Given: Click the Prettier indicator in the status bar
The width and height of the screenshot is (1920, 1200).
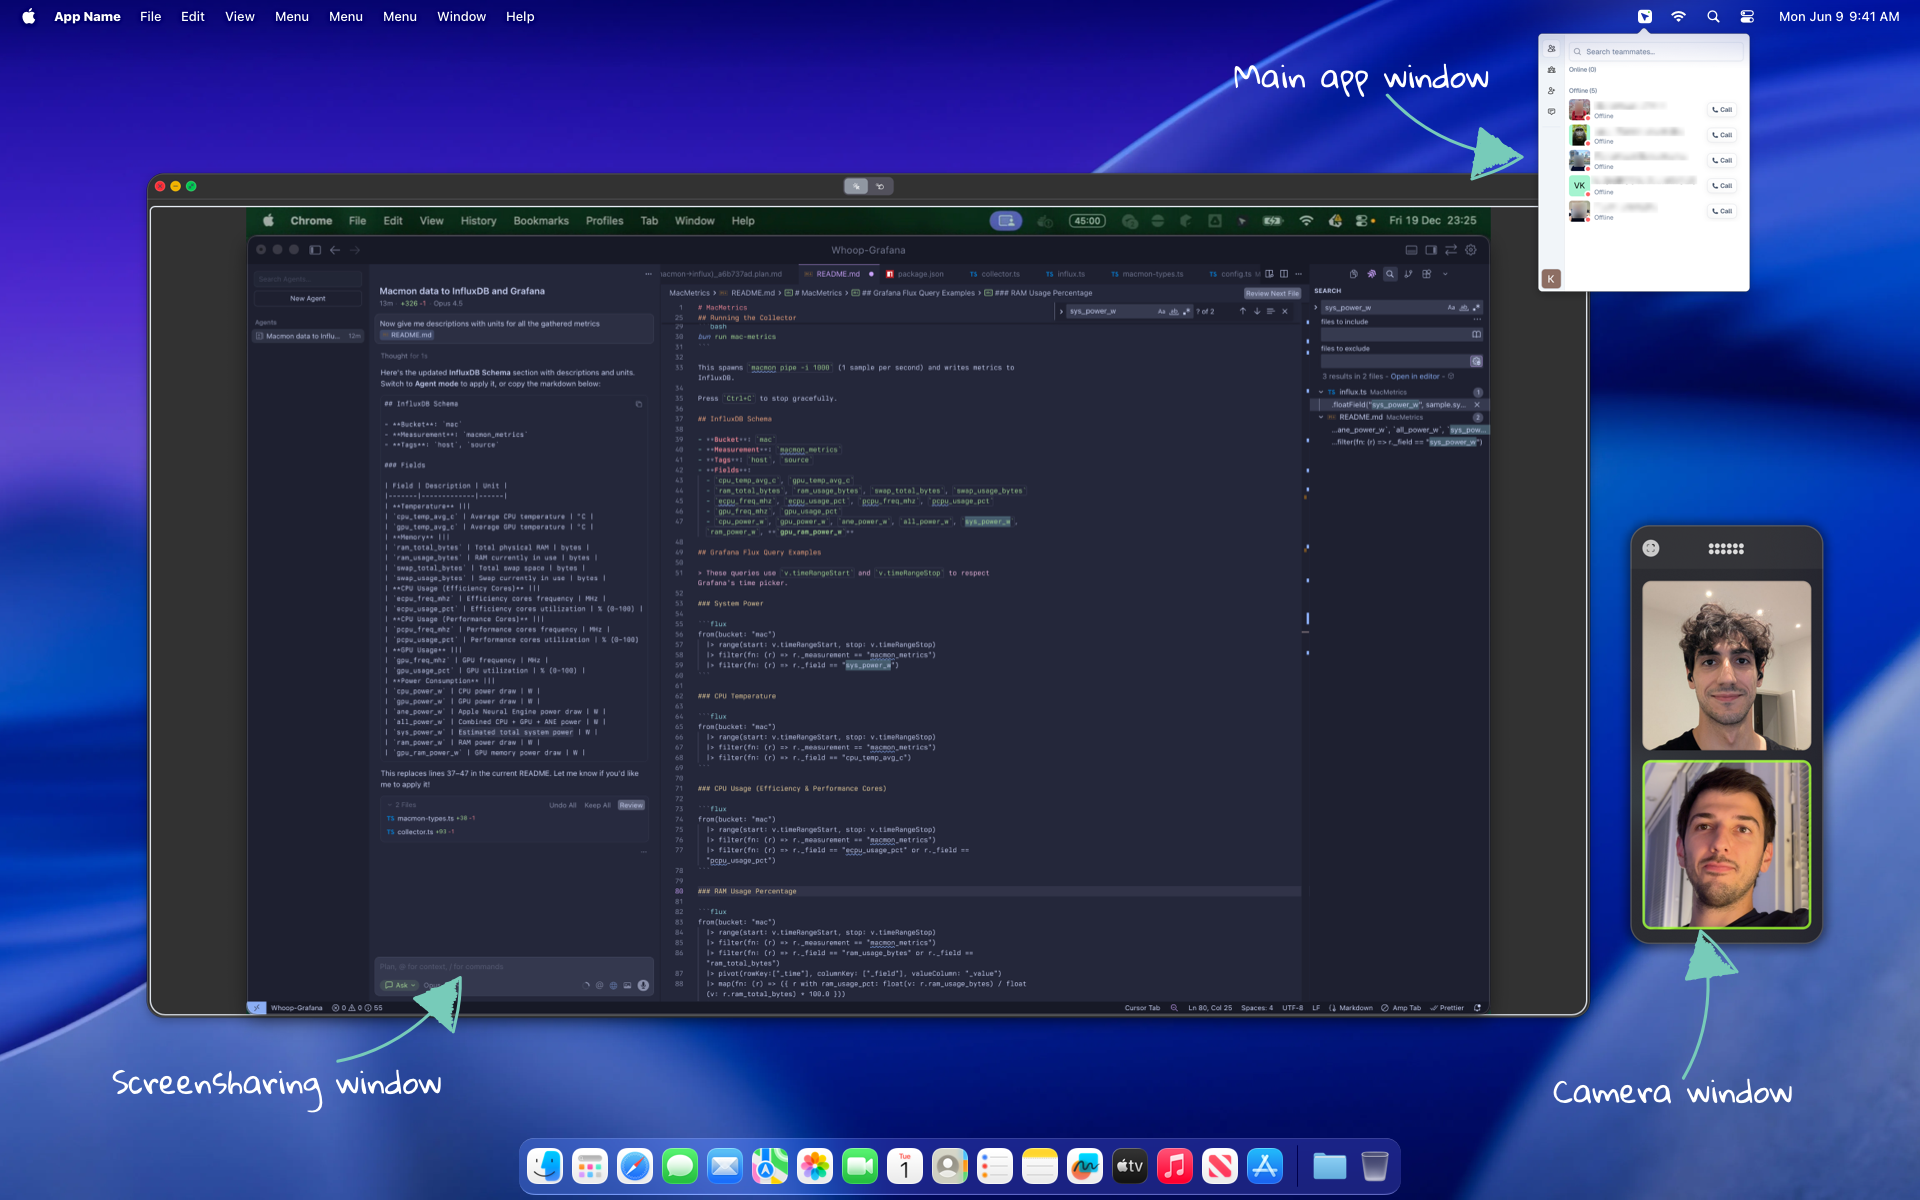Looking at the screenshot, I should click(1450, 1008).
